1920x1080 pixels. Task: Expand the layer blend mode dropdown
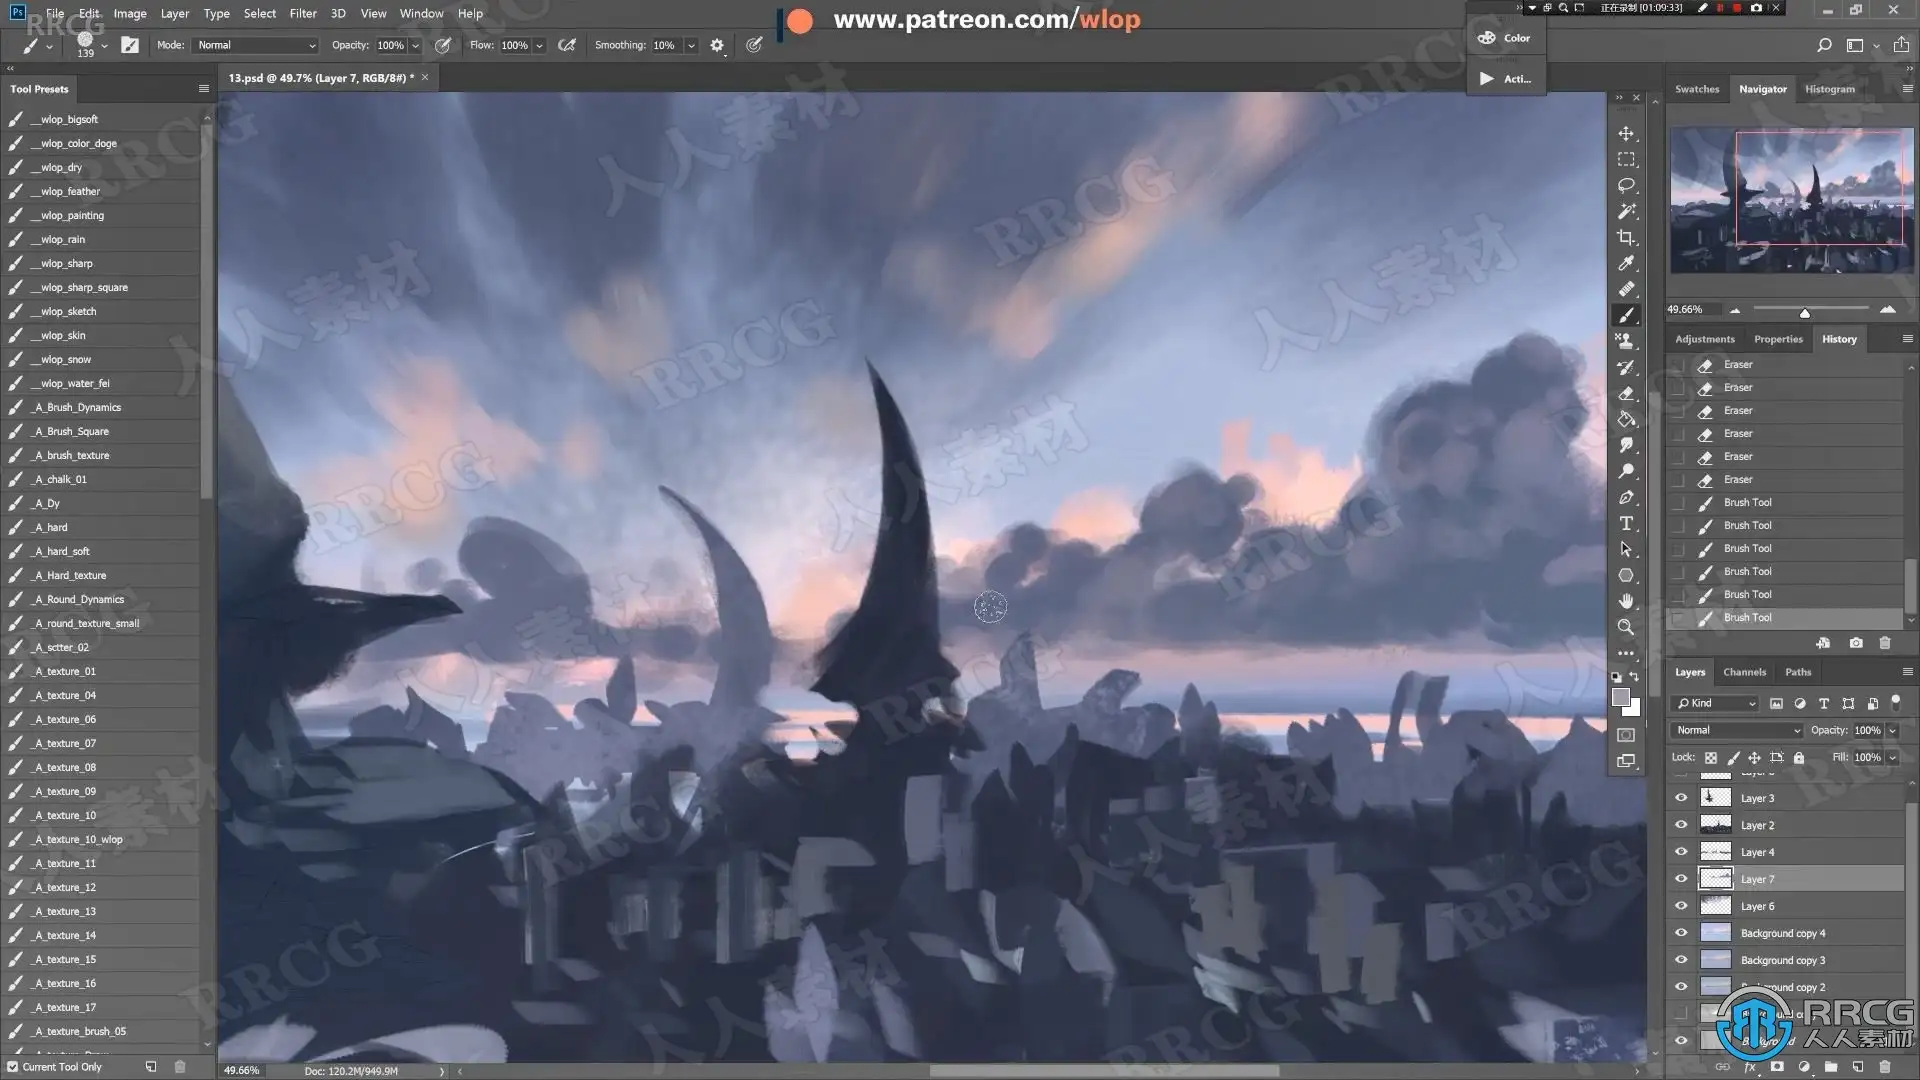point(1738,730)
